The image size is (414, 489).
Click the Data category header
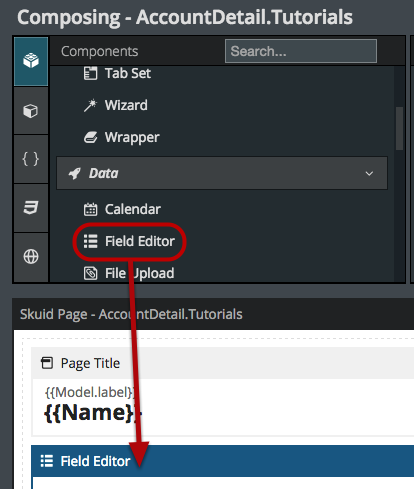(222, 173)
